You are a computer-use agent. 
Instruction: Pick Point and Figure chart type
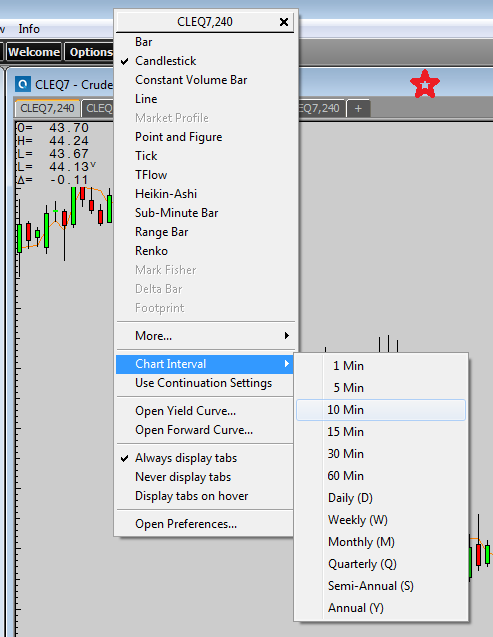(205, 137)
